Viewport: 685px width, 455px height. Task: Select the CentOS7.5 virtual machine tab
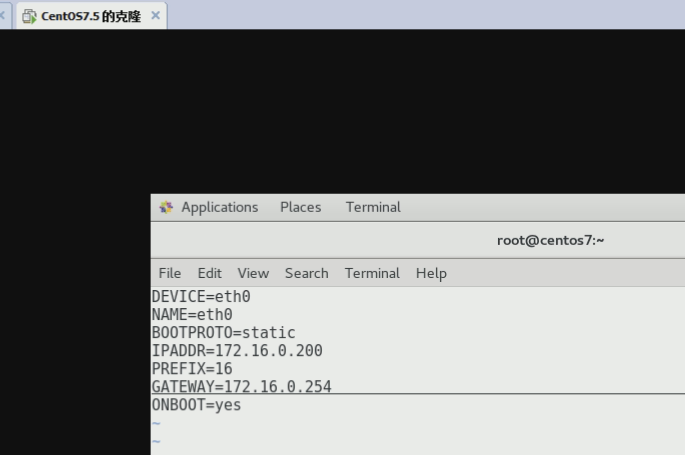91,16
